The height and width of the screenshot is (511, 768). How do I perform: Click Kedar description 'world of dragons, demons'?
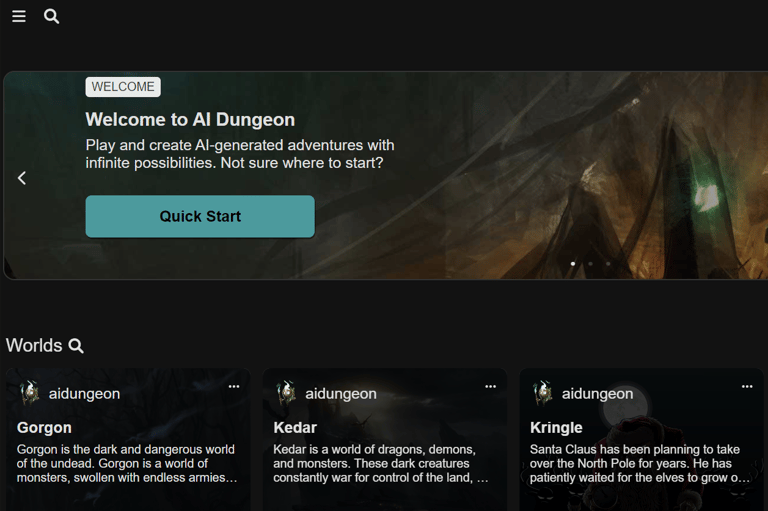(399, 449)
